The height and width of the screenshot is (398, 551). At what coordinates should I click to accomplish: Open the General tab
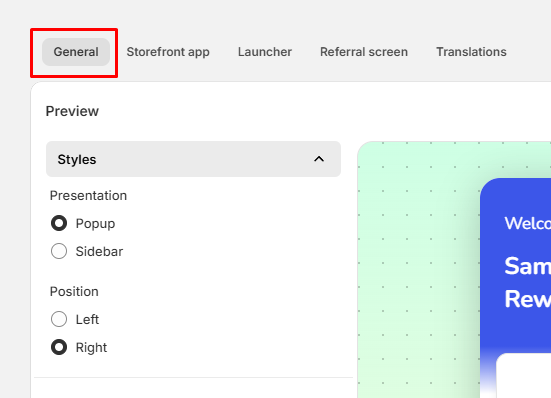(76, 52)
